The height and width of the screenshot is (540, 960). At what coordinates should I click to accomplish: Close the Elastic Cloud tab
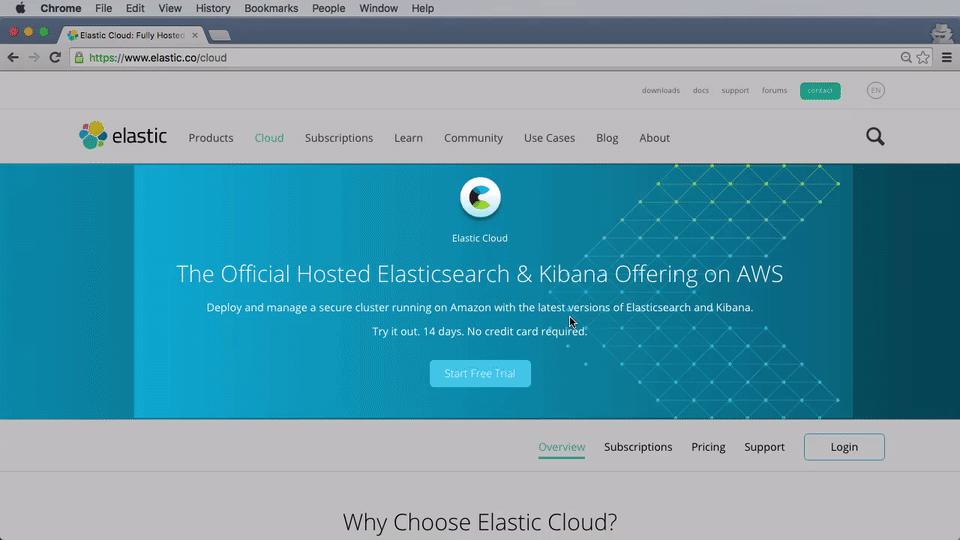coord(195,36)
